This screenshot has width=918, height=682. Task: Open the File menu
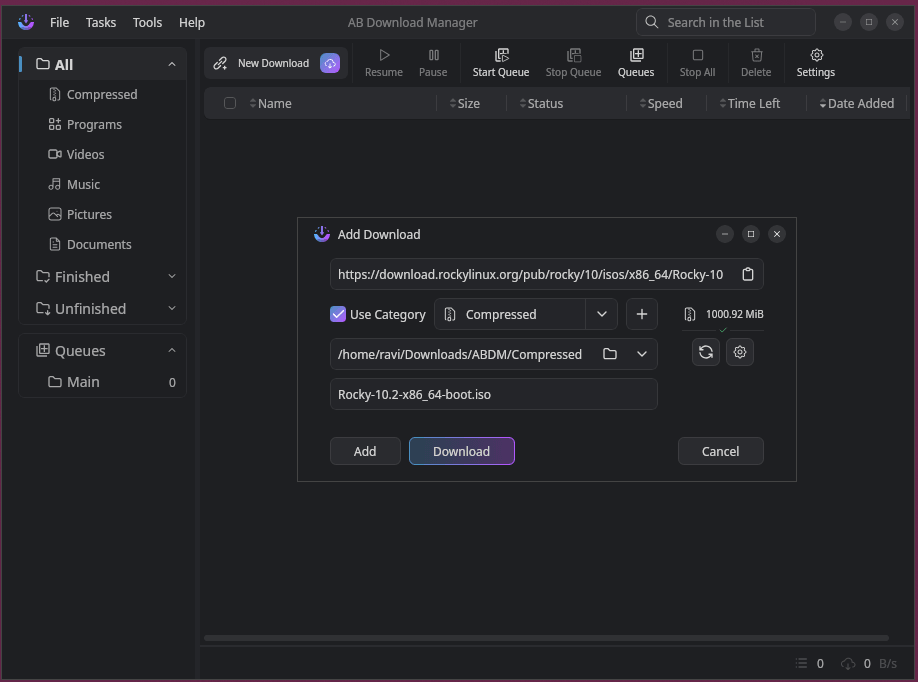pyautogui.click(x=59, y=22)
